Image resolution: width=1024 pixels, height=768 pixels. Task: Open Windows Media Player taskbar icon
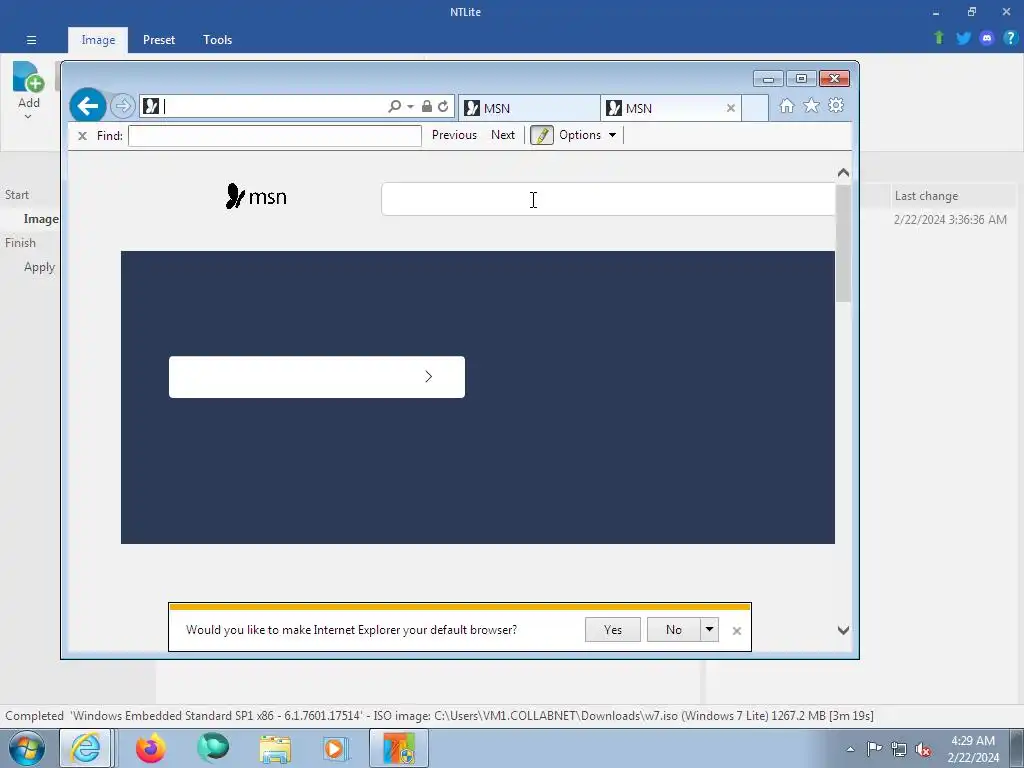tap(336, 748)
